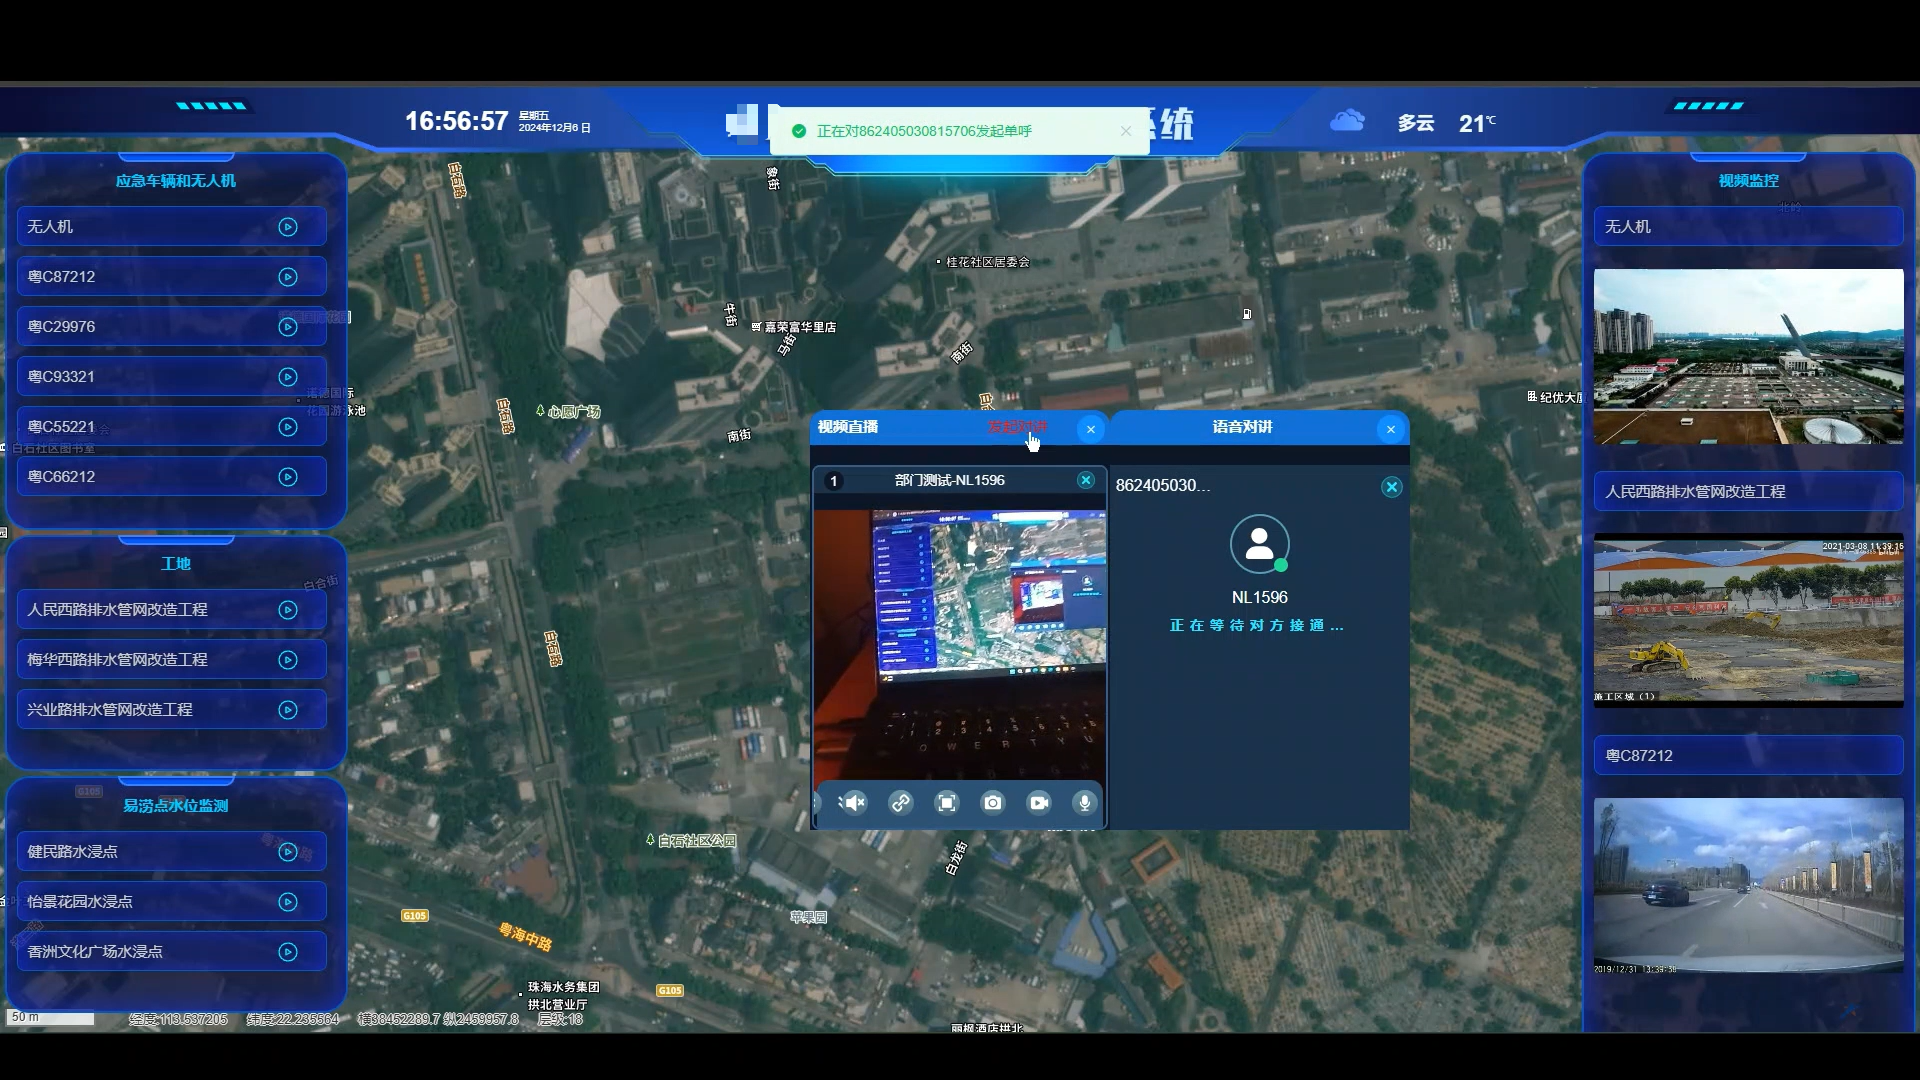Click the 粤海中路 road label
Image resolution: width=1920 pixels, height=1080 pixels.
click(x=526, y=937)
